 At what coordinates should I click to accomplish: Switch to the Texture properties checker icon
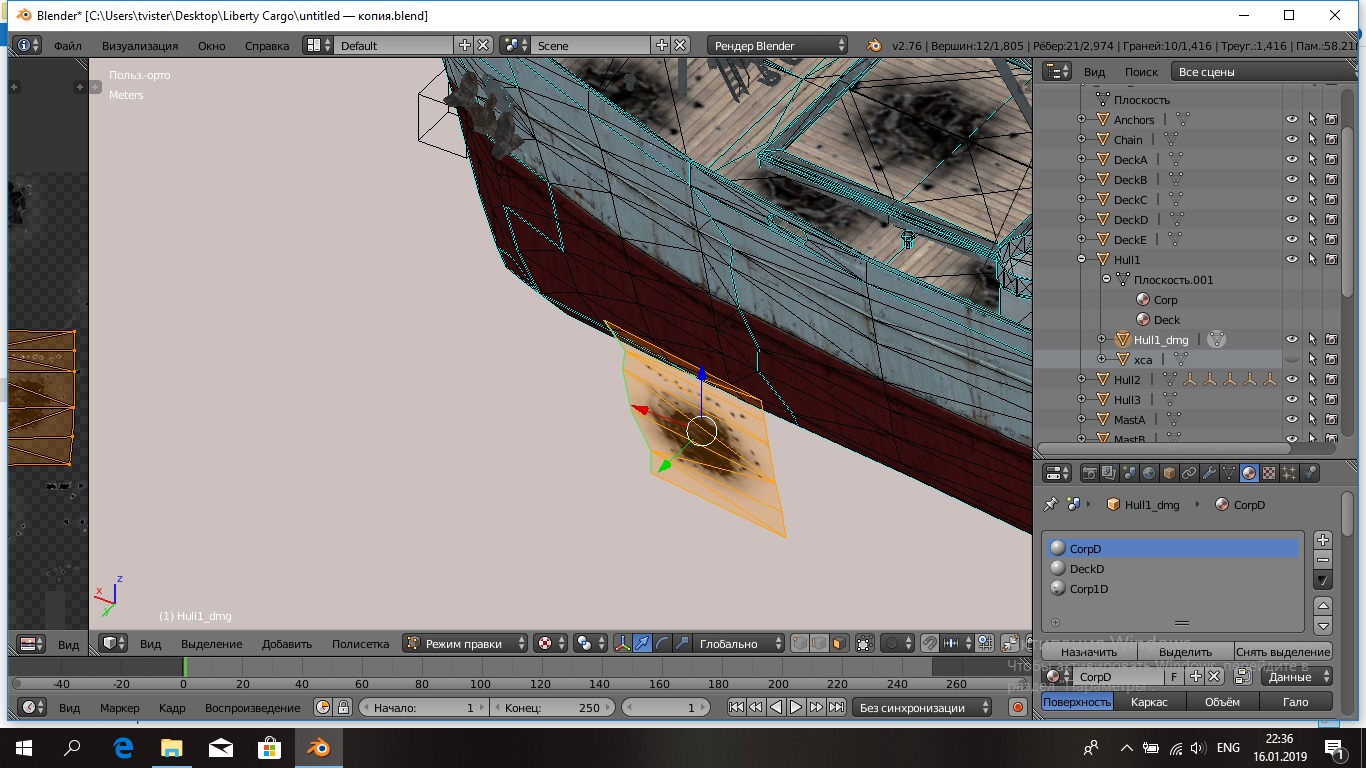pos(1269,473)
